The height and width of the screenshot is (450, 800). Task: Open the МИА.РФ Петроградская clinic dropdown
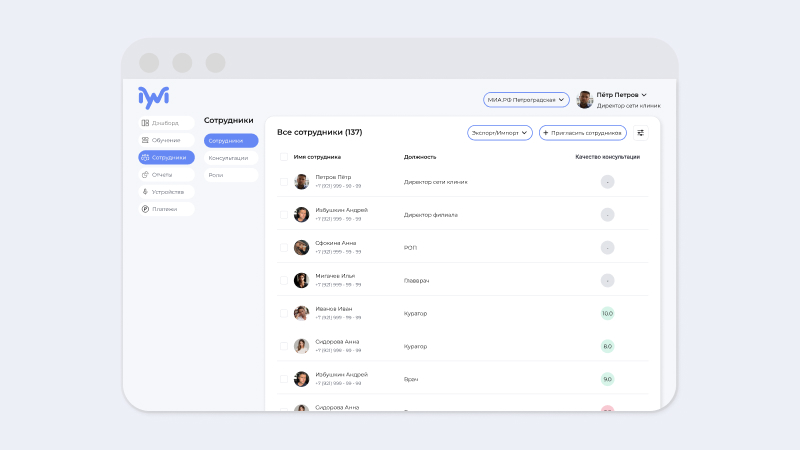tap(526, 99)
